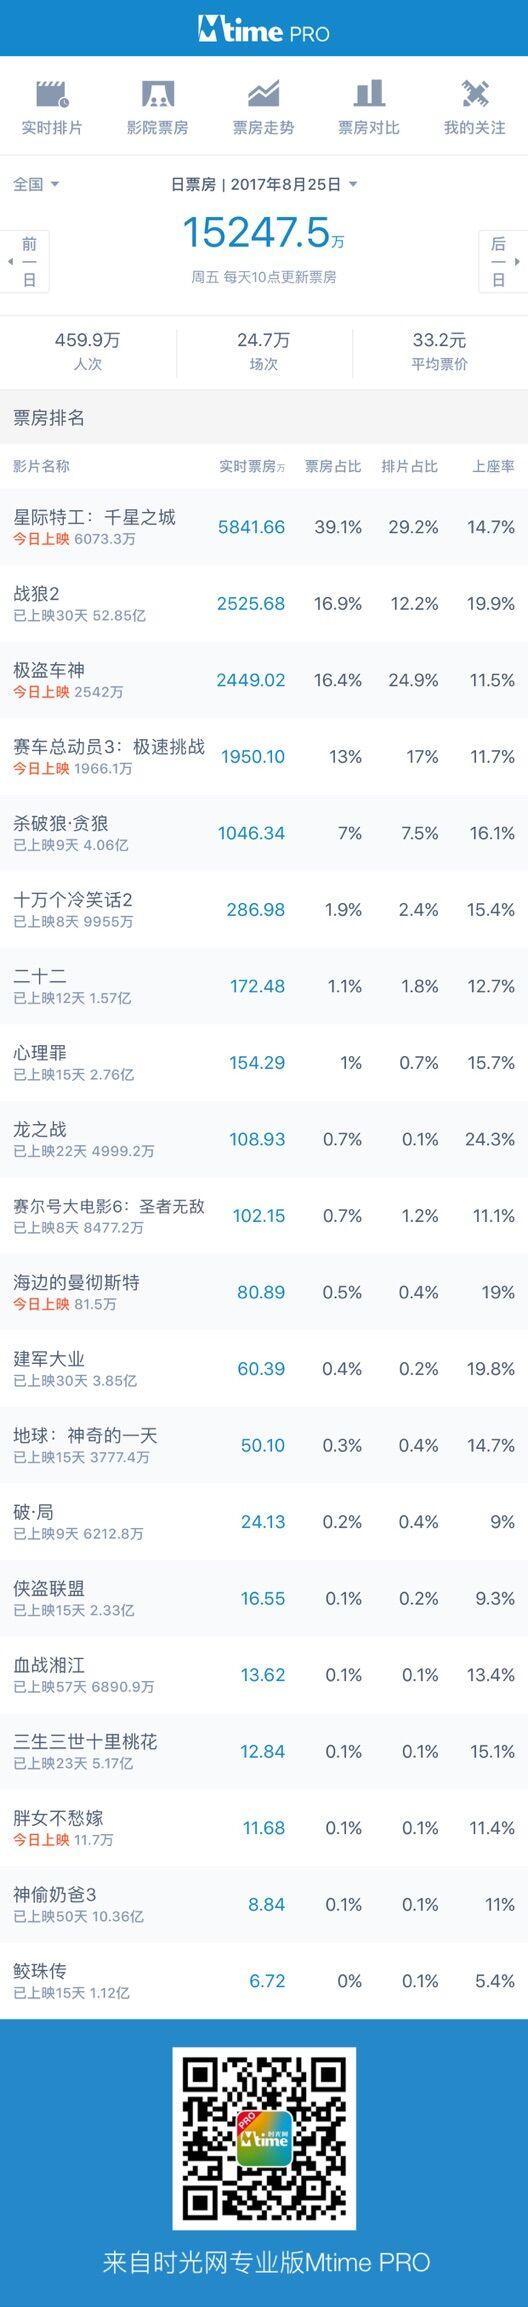Open 神偷奶爸3 movie entry
Image resolution: width=528 pixels, height=2307 pixels.
pyautogui.click(x=264, y=1904)
